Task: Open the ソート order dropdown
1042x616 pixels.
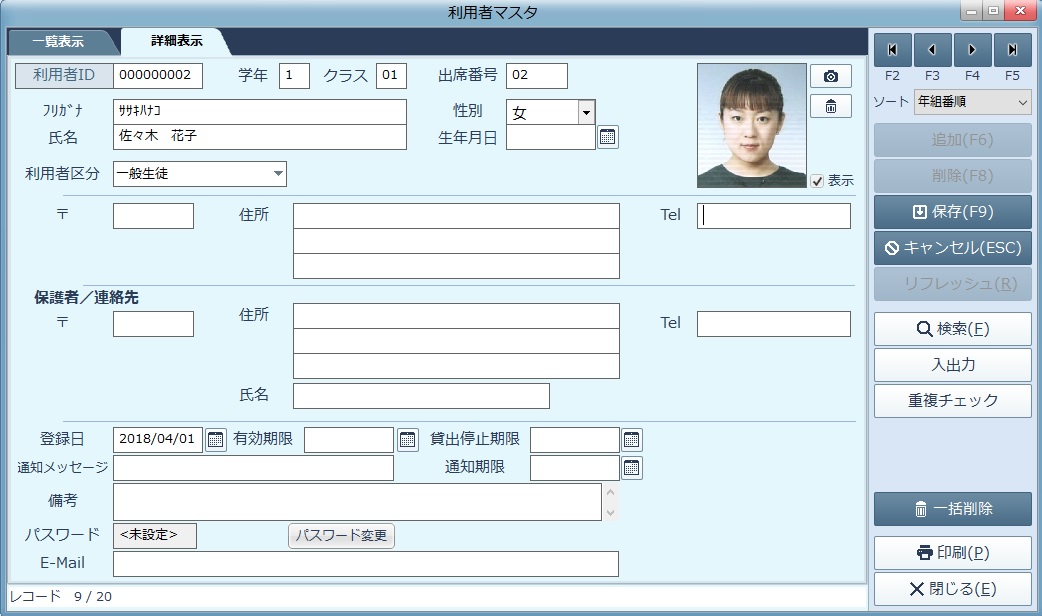Action: 972,102
